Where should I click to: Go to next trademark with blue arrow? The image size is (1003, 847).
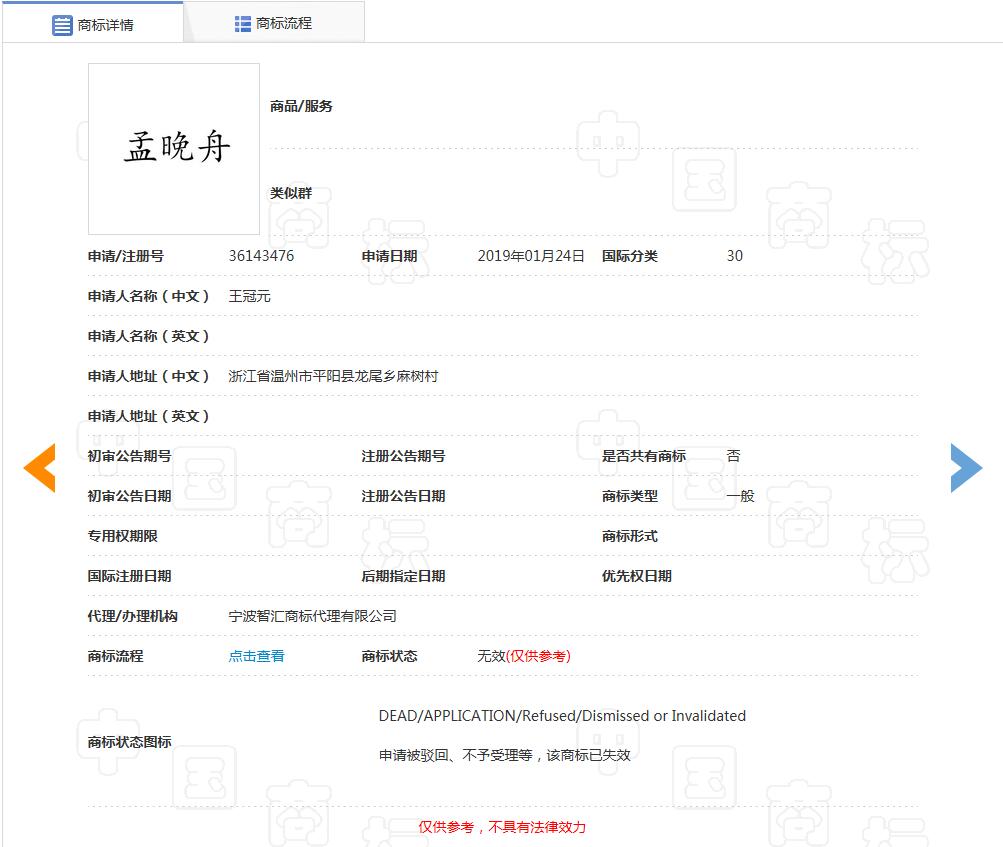pyautogui.click(x=965, y=468)
